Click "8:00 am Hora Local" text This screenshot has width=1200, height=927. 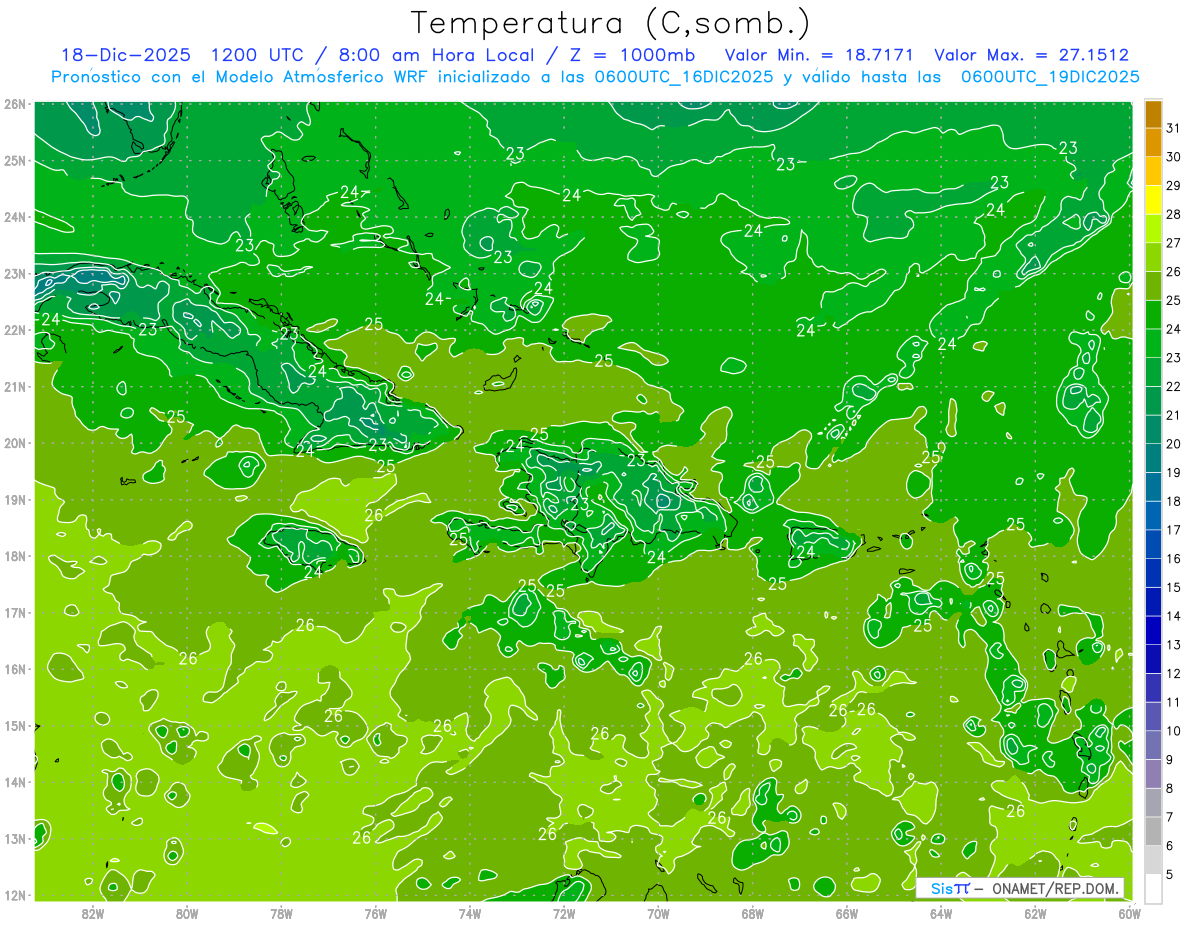[x=434, y=55]
